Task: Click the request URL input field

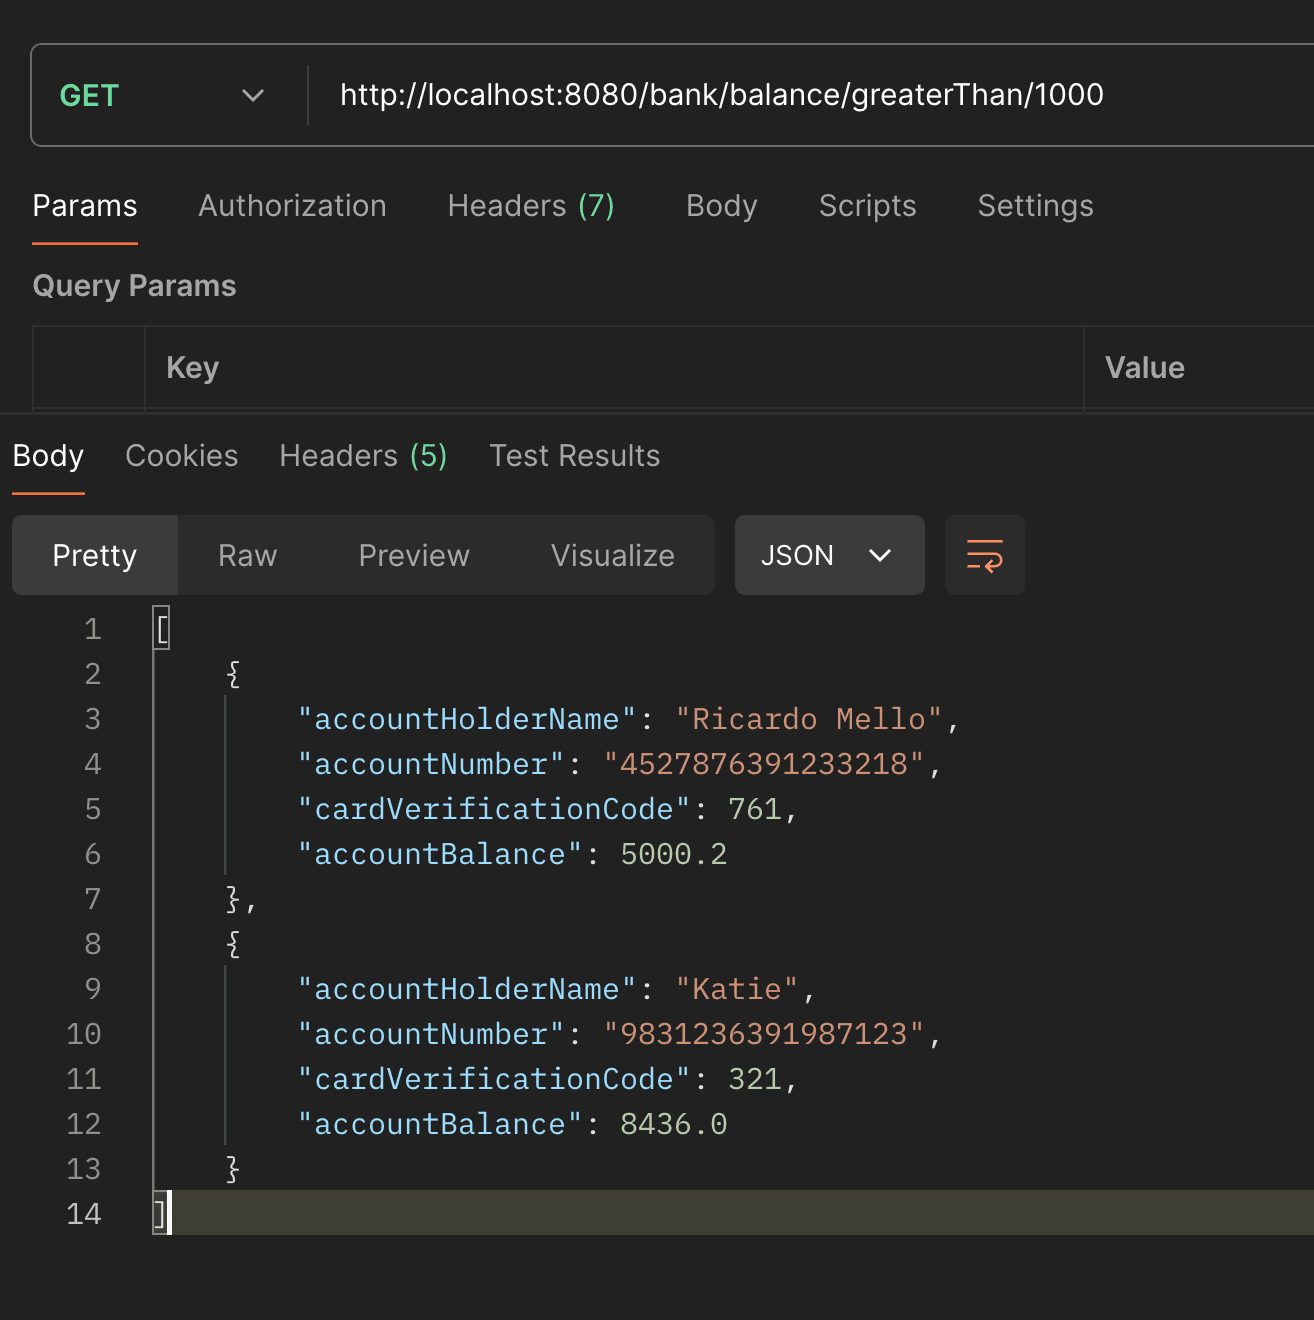Action: click(x=720, y=95)
